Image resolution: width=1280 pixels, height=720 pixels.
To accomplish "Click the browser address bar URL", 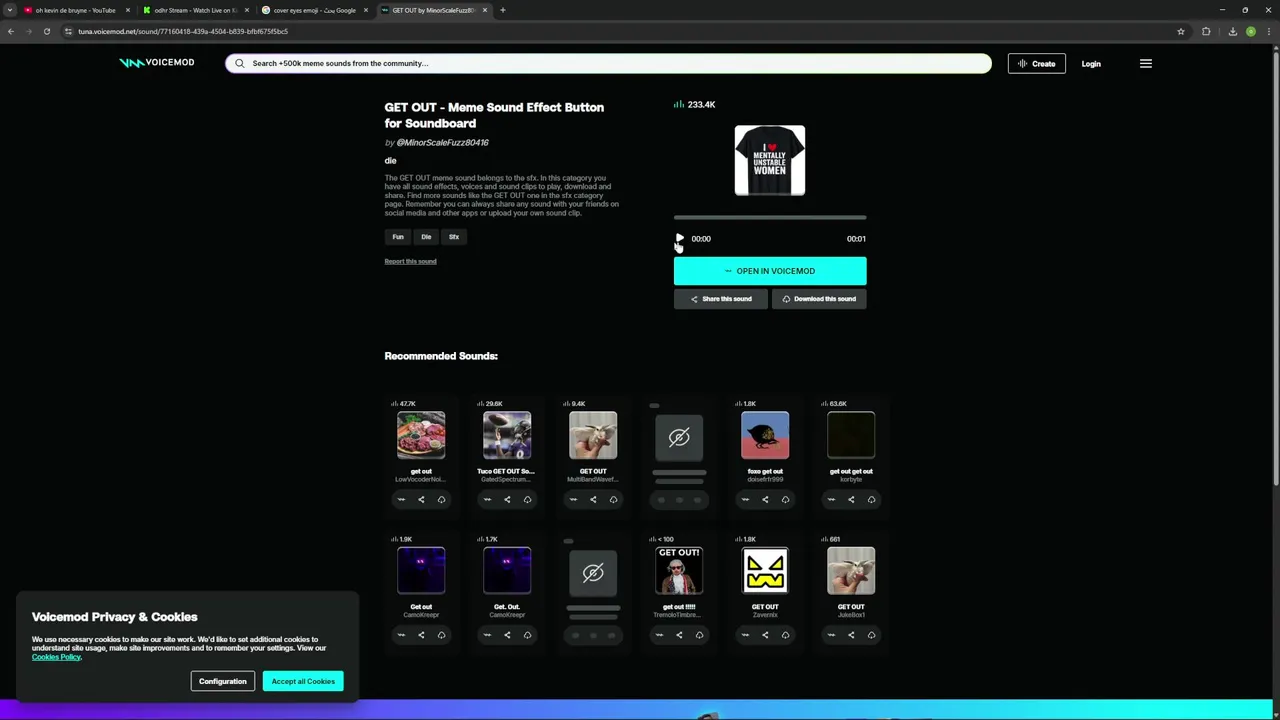I will 183,31.
